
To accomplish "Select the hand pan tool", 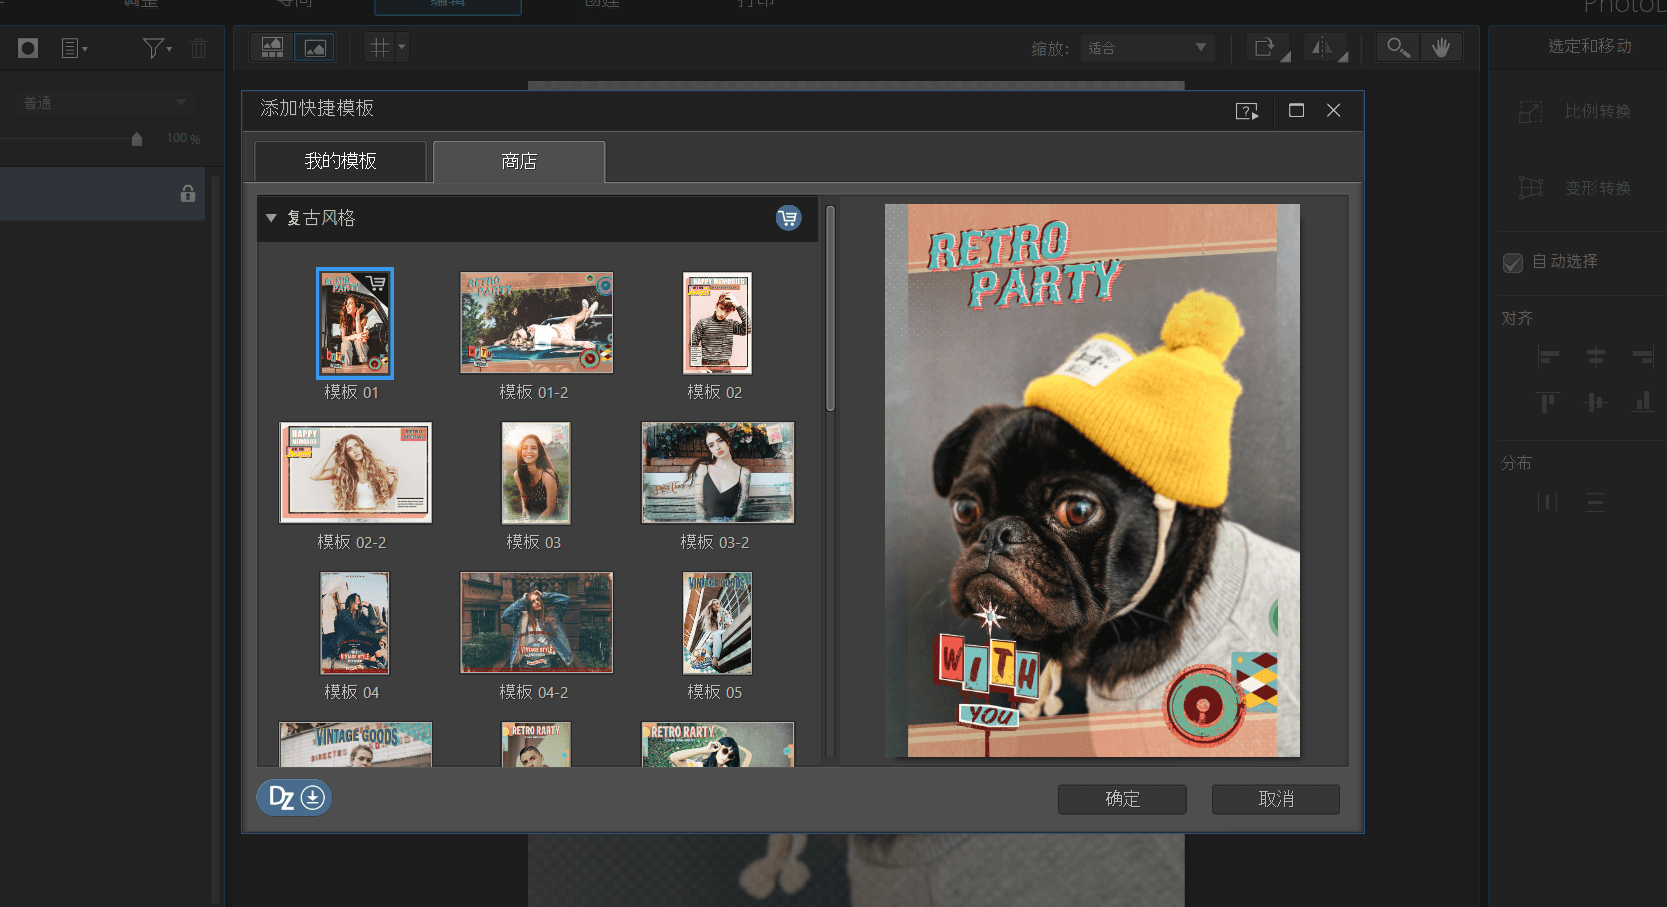I will click(x=1440, y=48).
